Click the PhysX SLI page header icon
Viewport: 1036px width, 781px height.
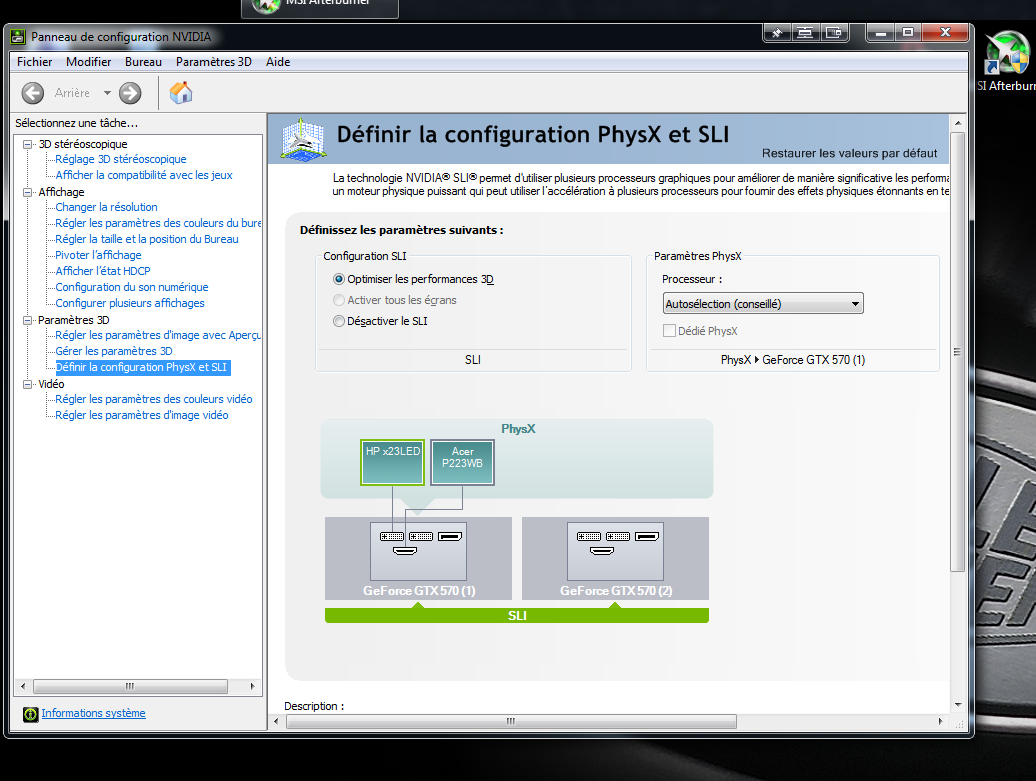pyautogui.click(x=303, y=139)
